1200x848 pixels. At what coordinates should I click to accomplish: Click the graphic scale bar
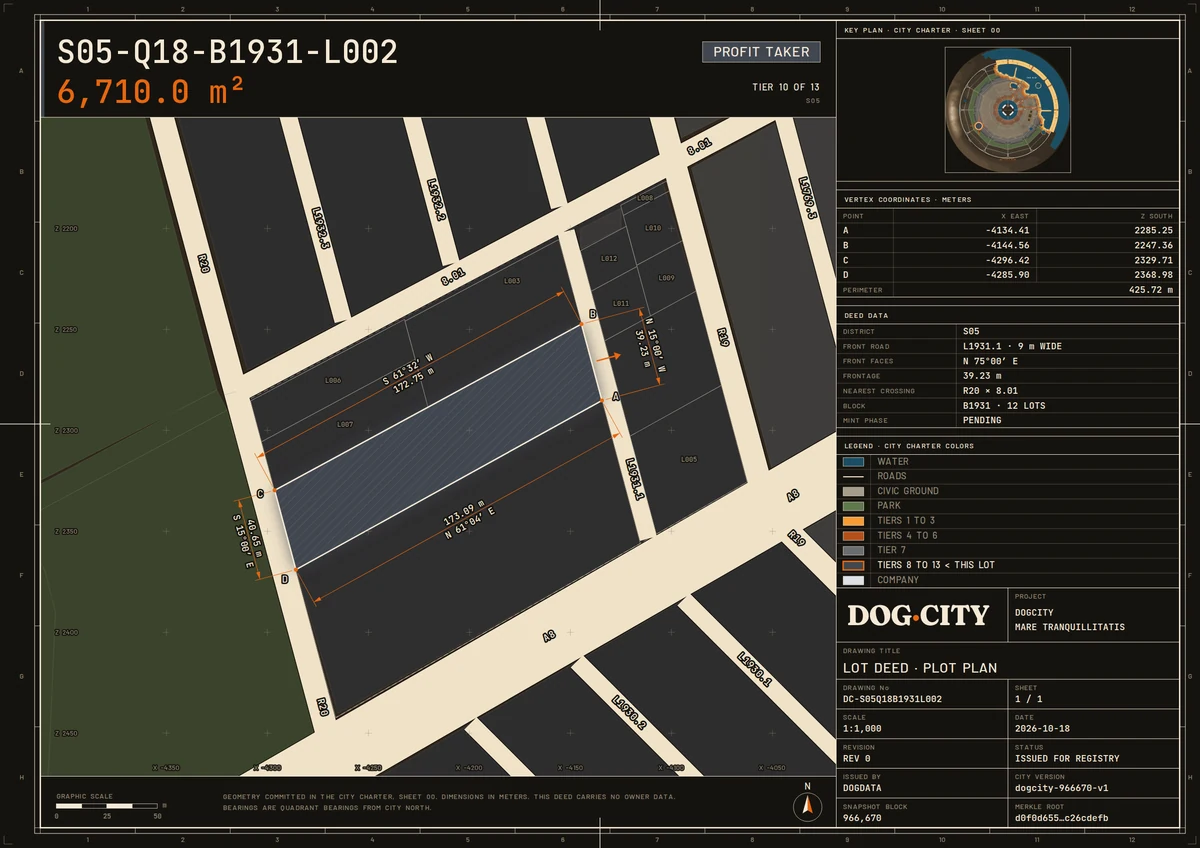[x=107, y=805]
